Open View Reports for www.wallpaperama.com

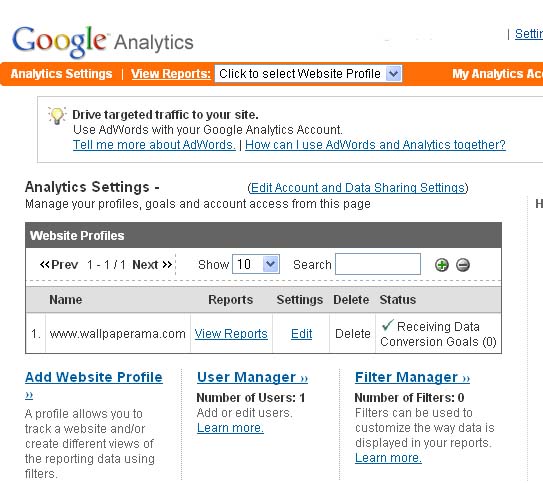pyautogui.click(x=231, y=334)
